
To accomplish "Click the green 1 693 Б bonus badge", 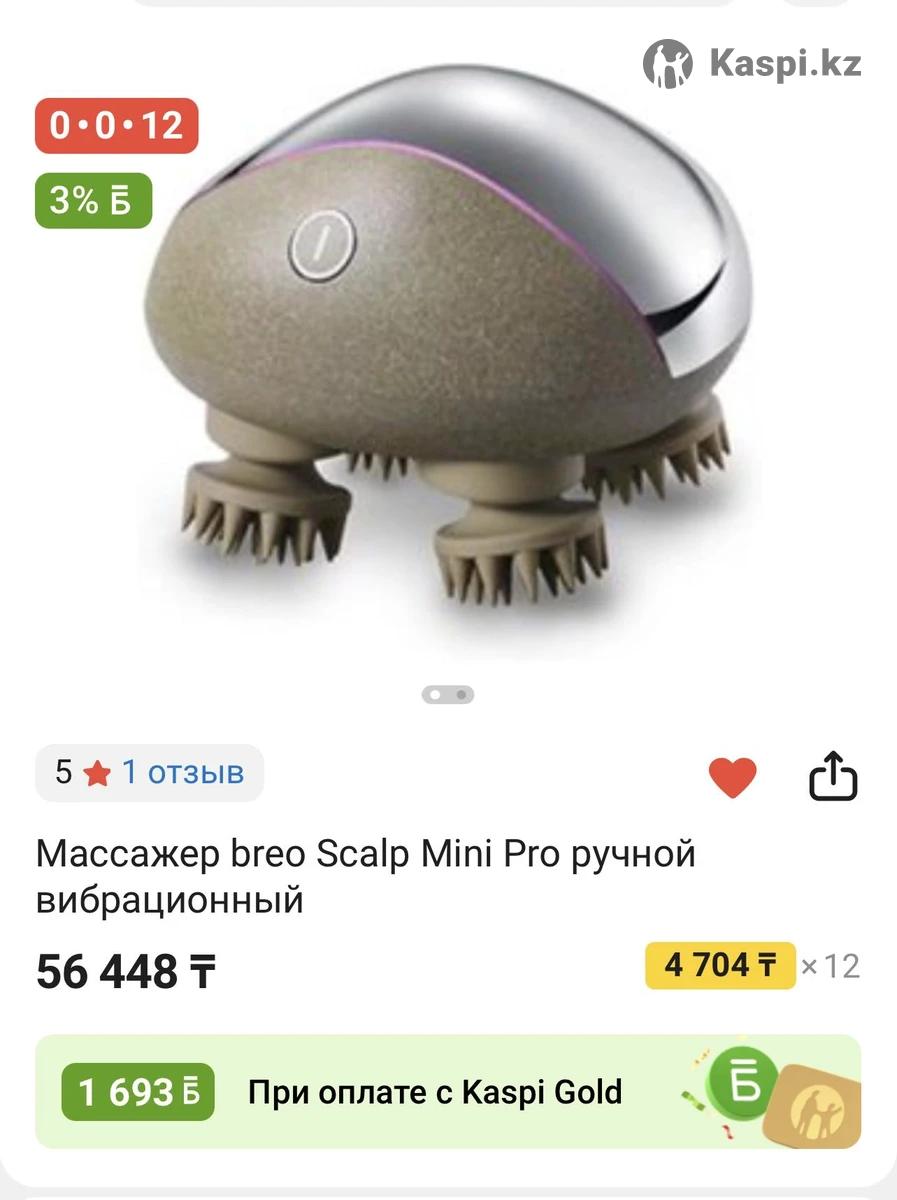I will 138,1092.
